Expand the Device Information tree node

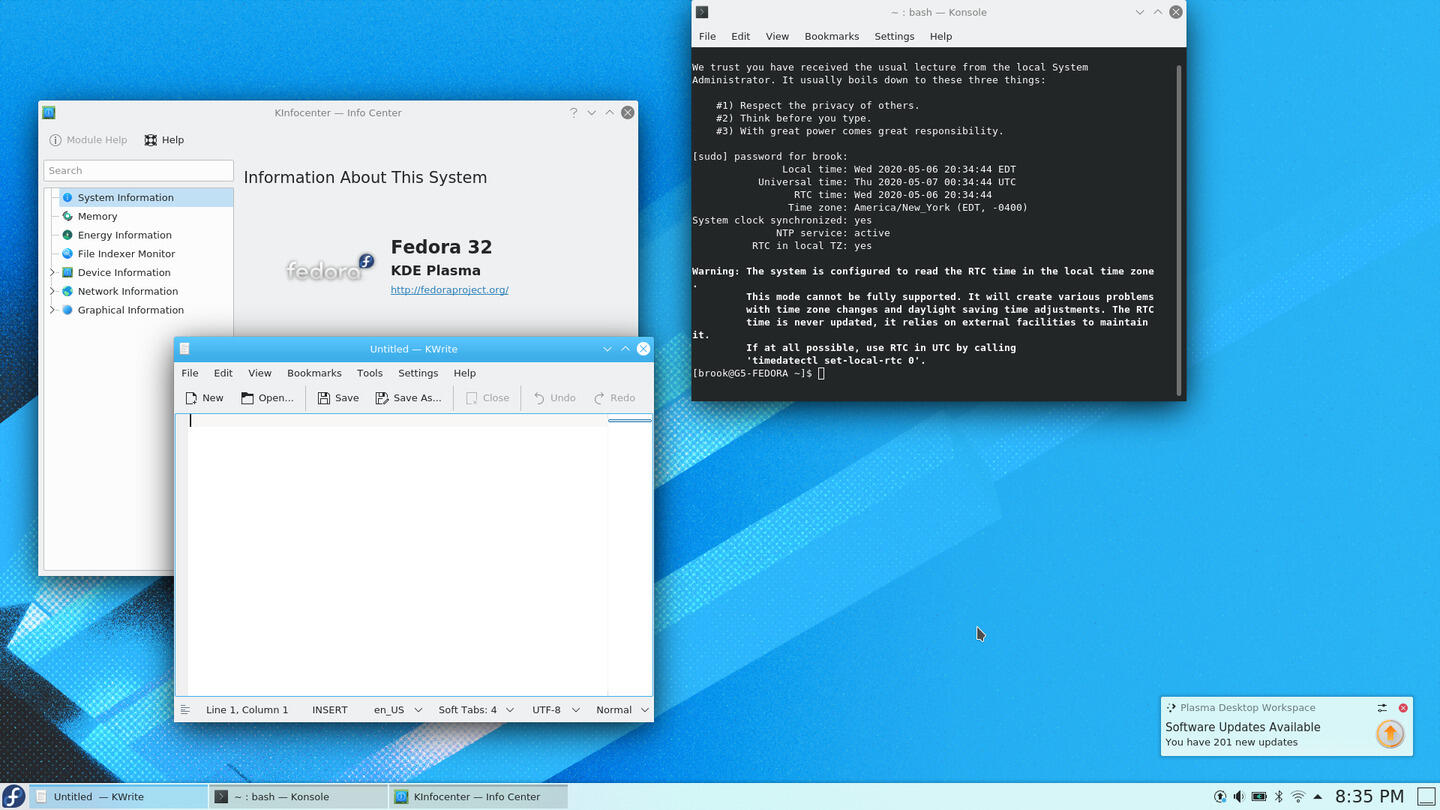pos(52,273)
